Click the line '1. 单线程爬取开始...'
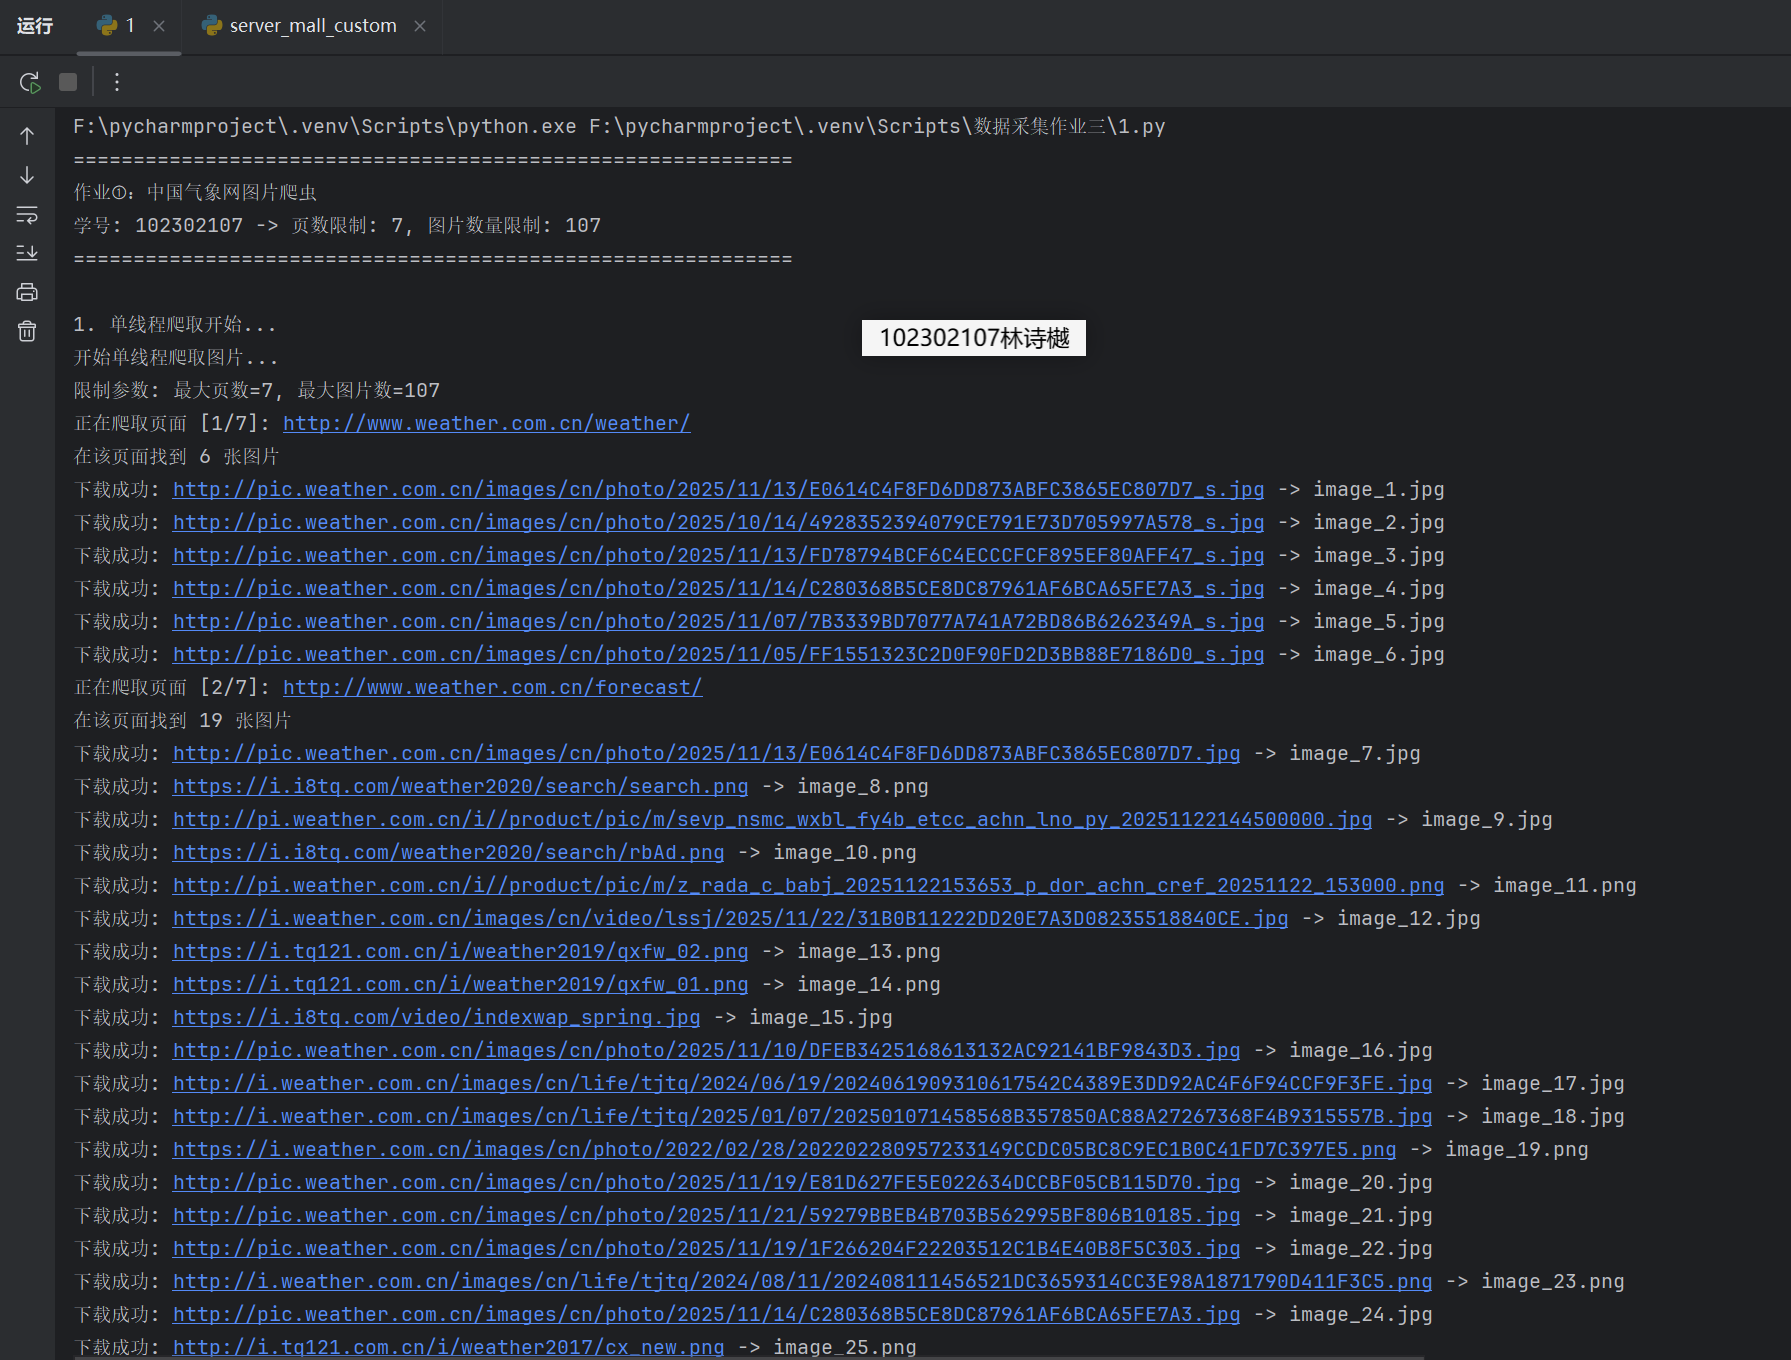This screenshot has height=1360, width=1791. tap(174, 325)
